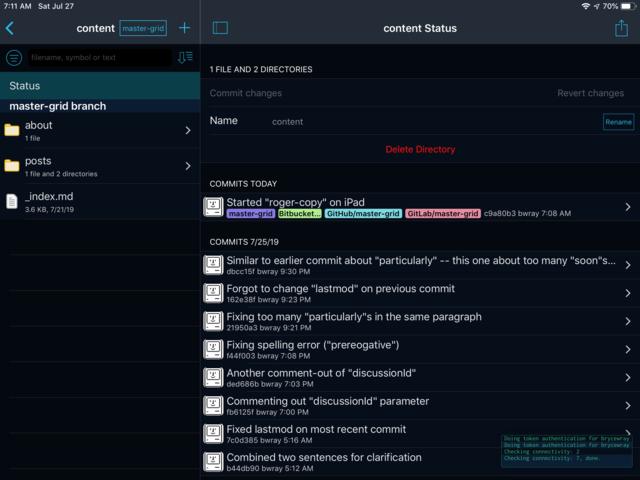Viewport: 640px width, 480px height.
Task: Tap the _index.md file icon
Action: pos(12,202)
